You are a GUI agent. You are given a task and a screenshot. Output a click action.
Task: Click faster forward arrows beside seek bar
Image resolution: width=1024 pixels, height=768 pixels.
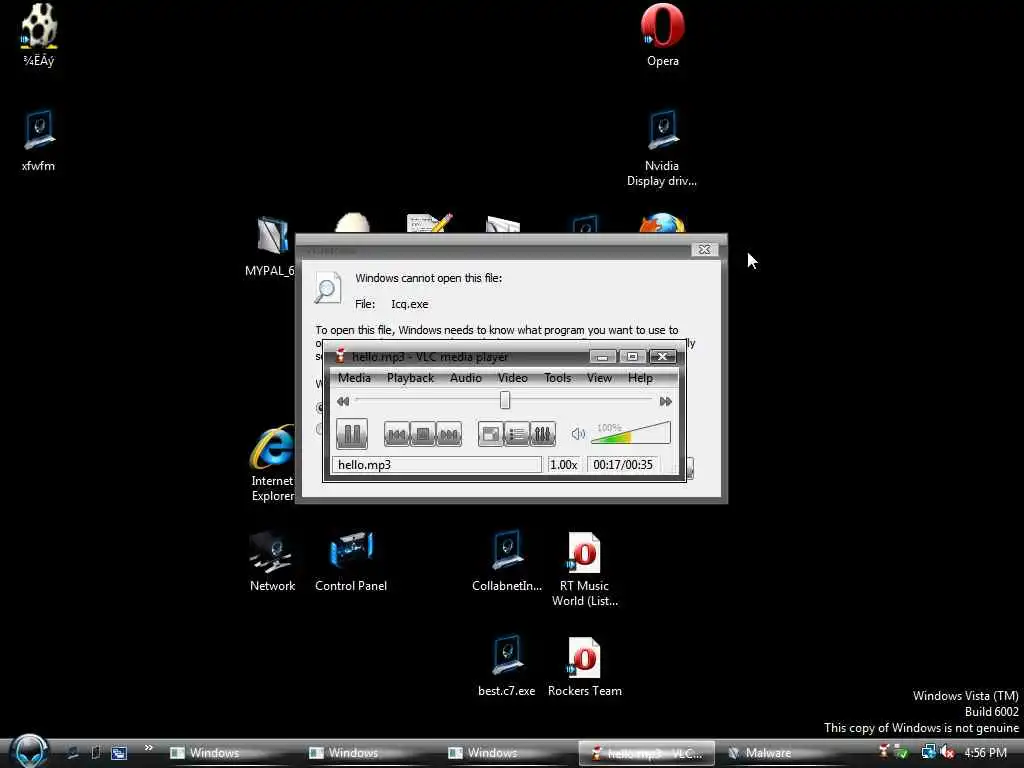pyautogui.click(x=665, y=401)
